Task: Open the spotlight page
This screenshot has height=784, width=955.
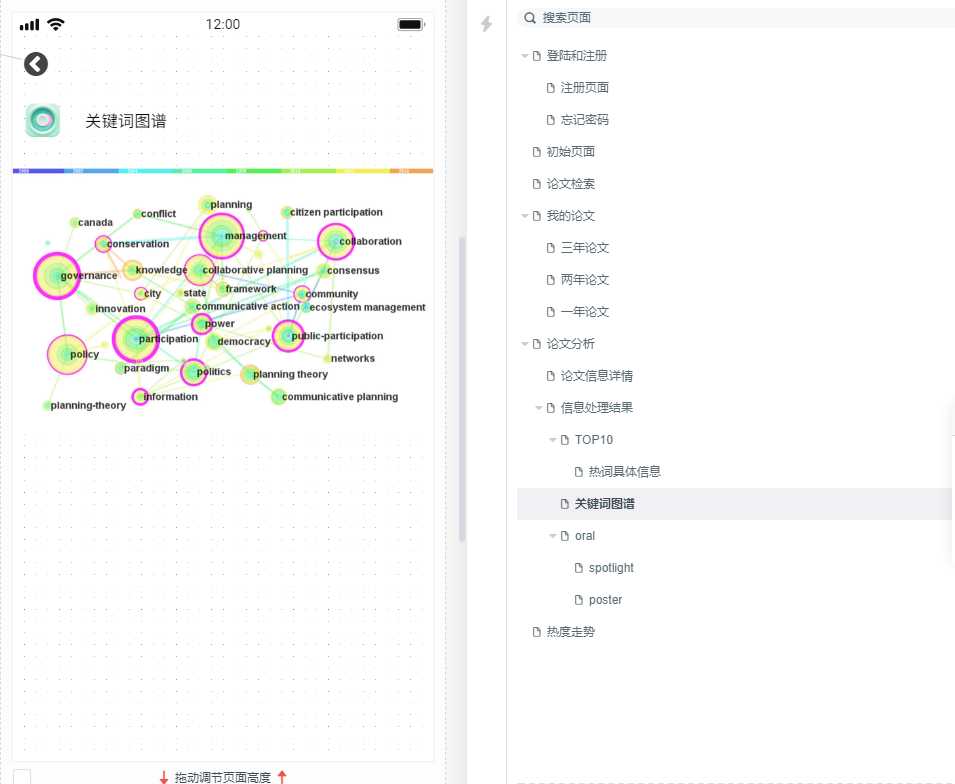Action: point(611,568)
